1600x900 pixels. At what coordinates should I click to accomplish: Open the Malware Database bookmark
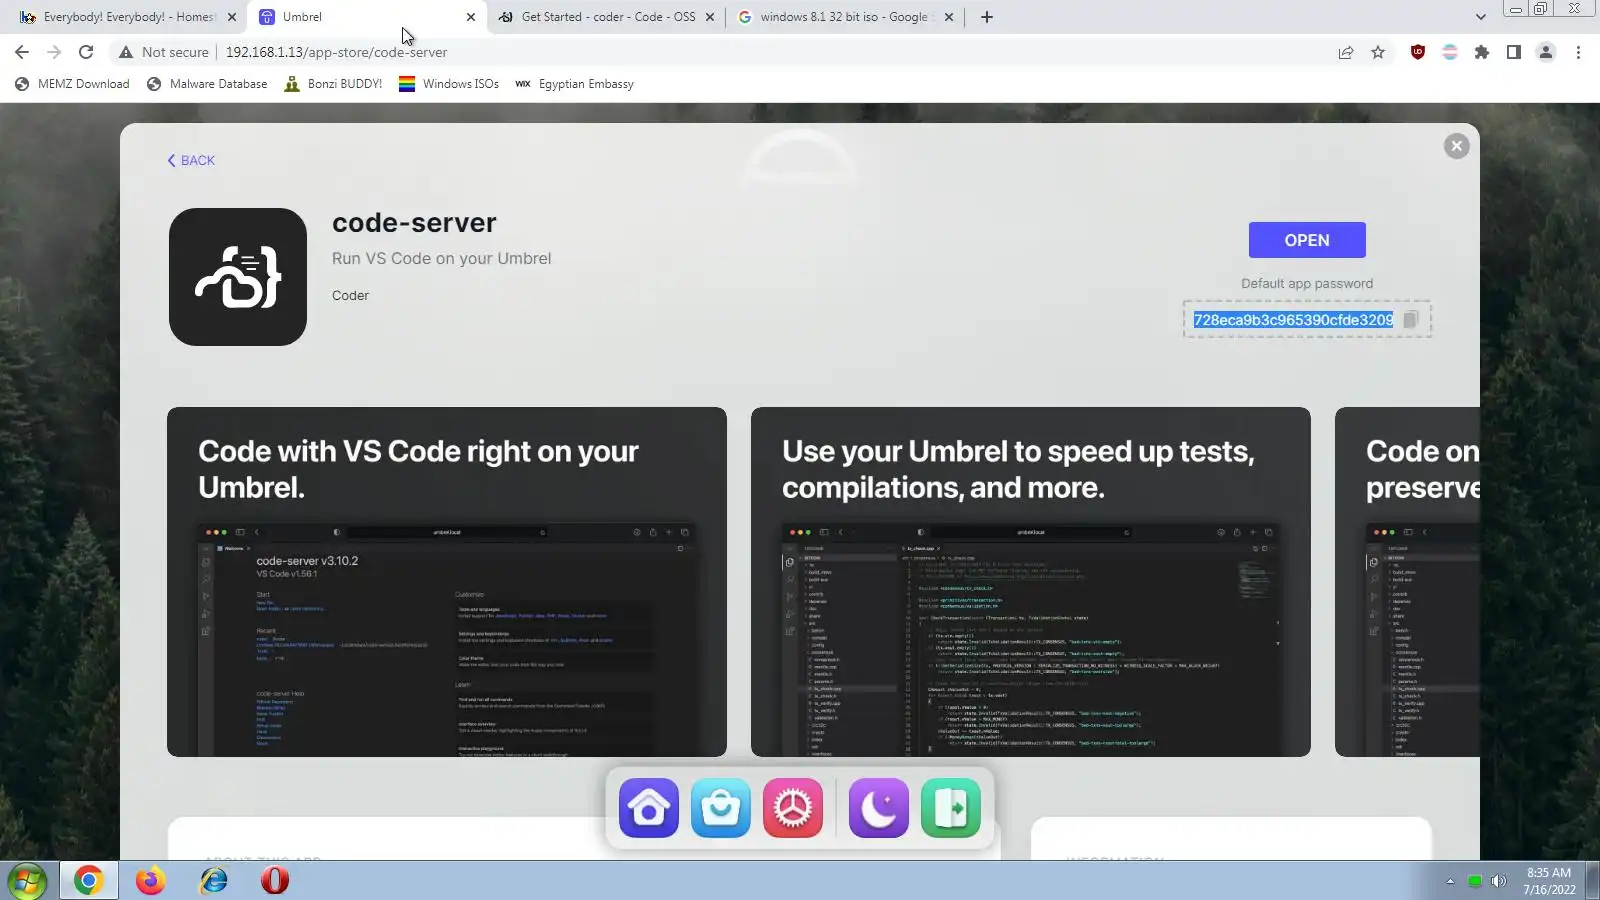[x=207, y=84]
